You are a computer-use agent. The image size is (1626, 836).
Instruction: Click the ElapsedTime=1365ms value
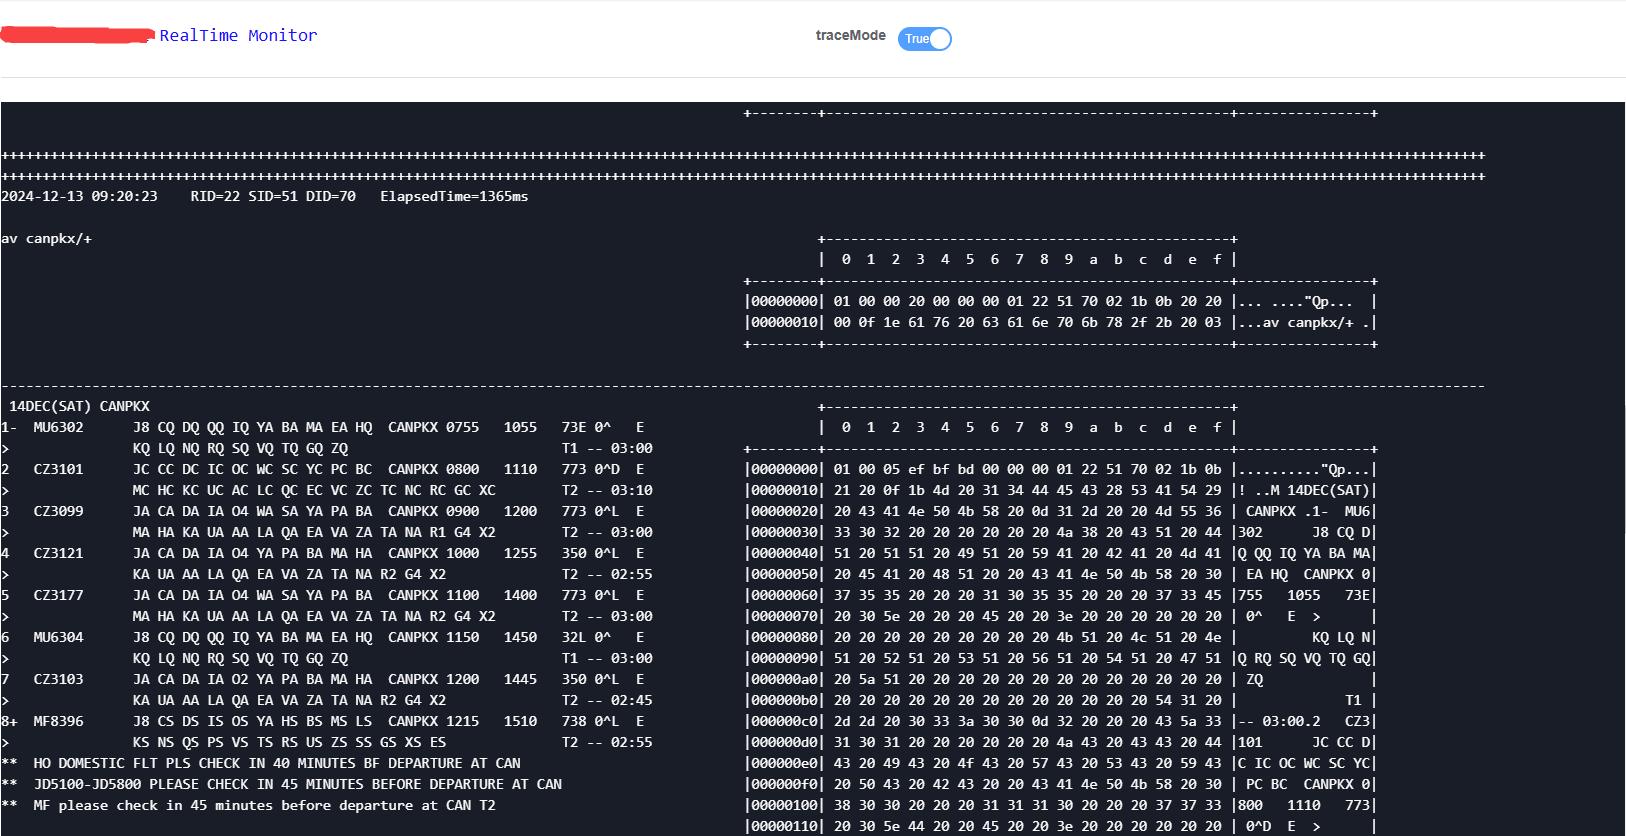(x=454, y=197)
